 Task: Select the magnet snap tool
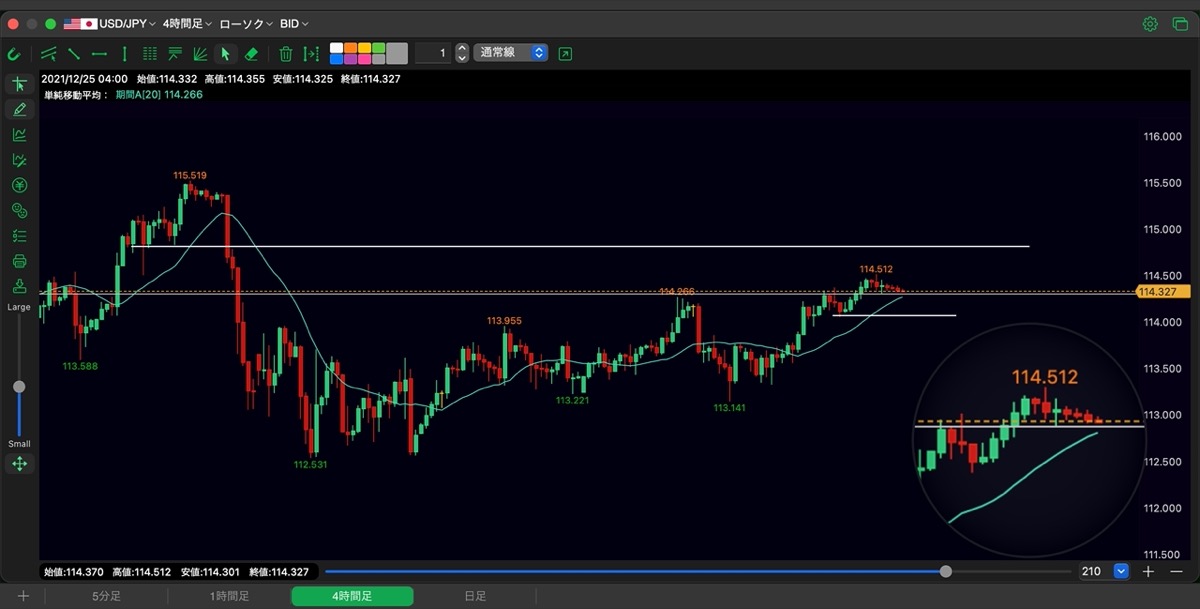coord(14,54)
